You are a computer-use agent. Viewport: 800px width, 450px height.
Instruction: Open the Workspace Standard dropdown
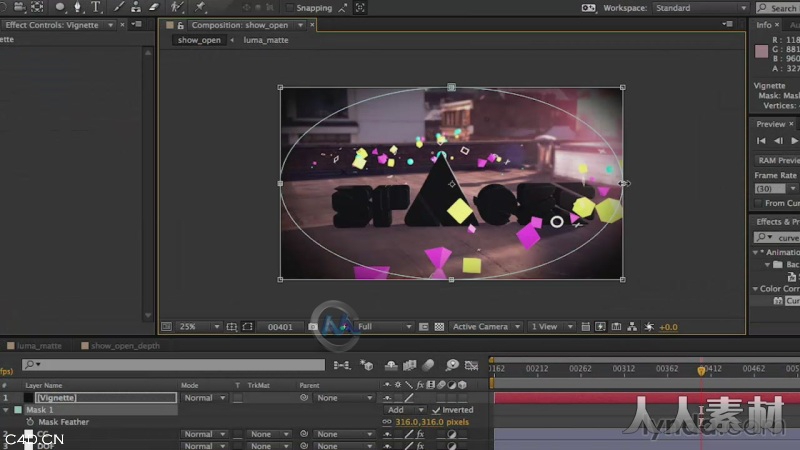click(x=700, y=8)
